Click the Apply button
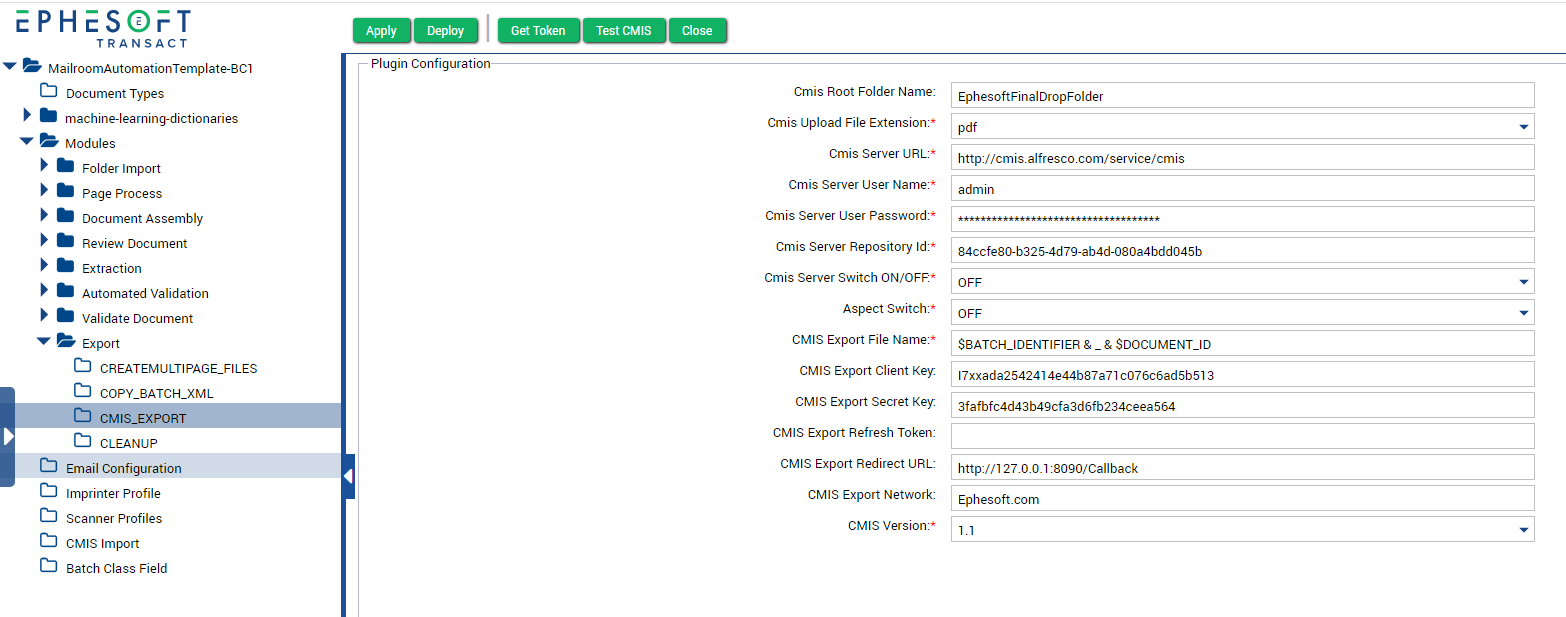The image size is (1566, 617). [381, 31]
